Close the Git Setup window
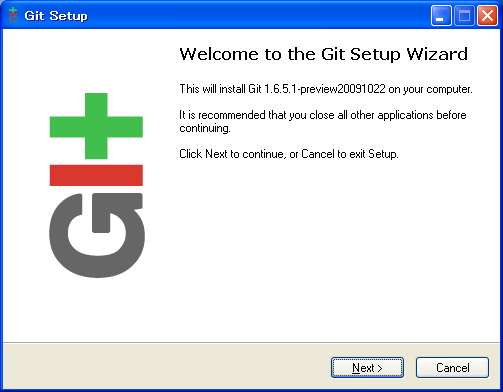Viewport: 503px width, 392px height. (487, 16)
